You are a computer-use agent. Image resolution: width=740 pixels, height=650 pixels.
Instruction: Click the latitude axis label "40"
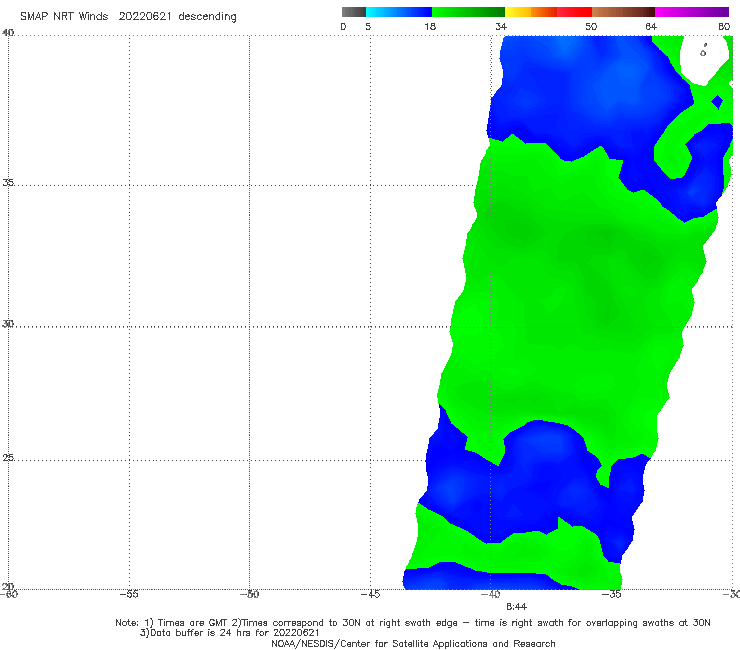coord(8,33)
